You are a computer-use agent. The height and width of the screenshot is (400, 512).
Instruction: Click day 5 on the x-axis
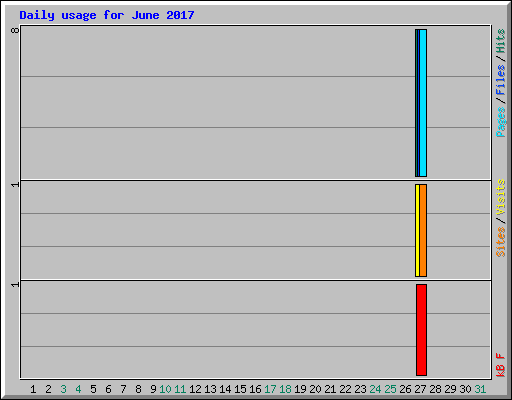[x=93, y=389]
